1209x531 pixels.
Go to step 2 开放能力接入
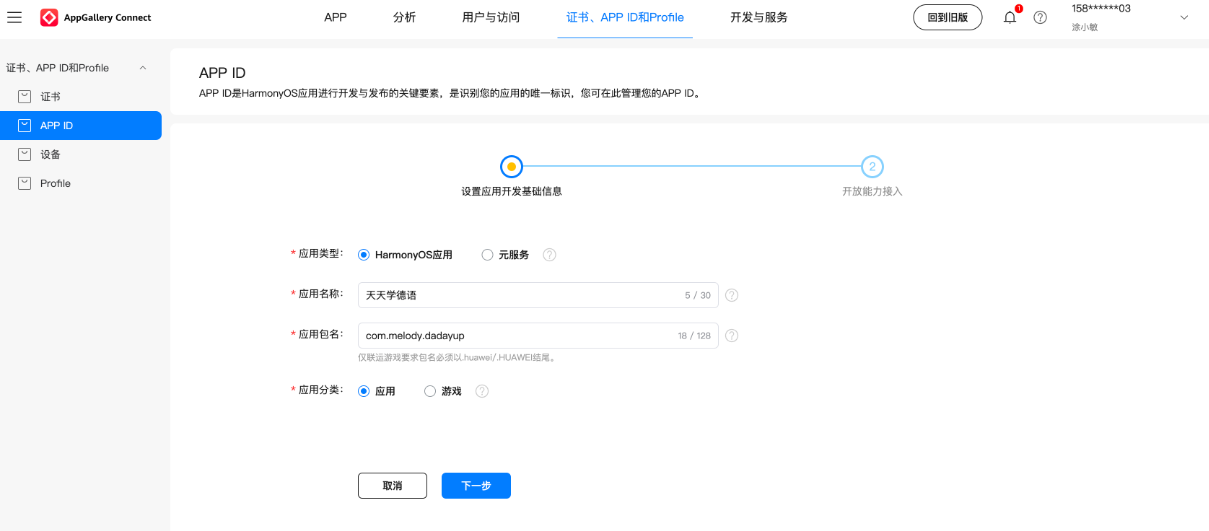(x=872, y=167)
